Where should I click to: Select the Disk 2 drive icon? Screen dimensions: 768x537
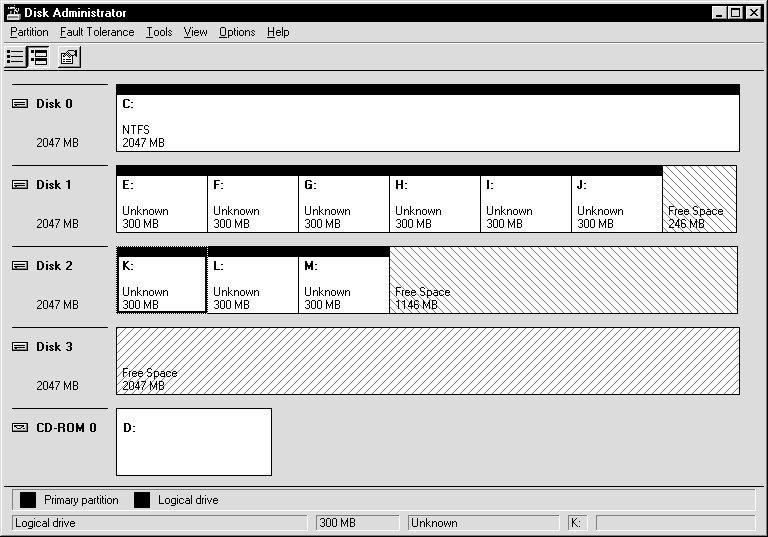click(20, 266)
